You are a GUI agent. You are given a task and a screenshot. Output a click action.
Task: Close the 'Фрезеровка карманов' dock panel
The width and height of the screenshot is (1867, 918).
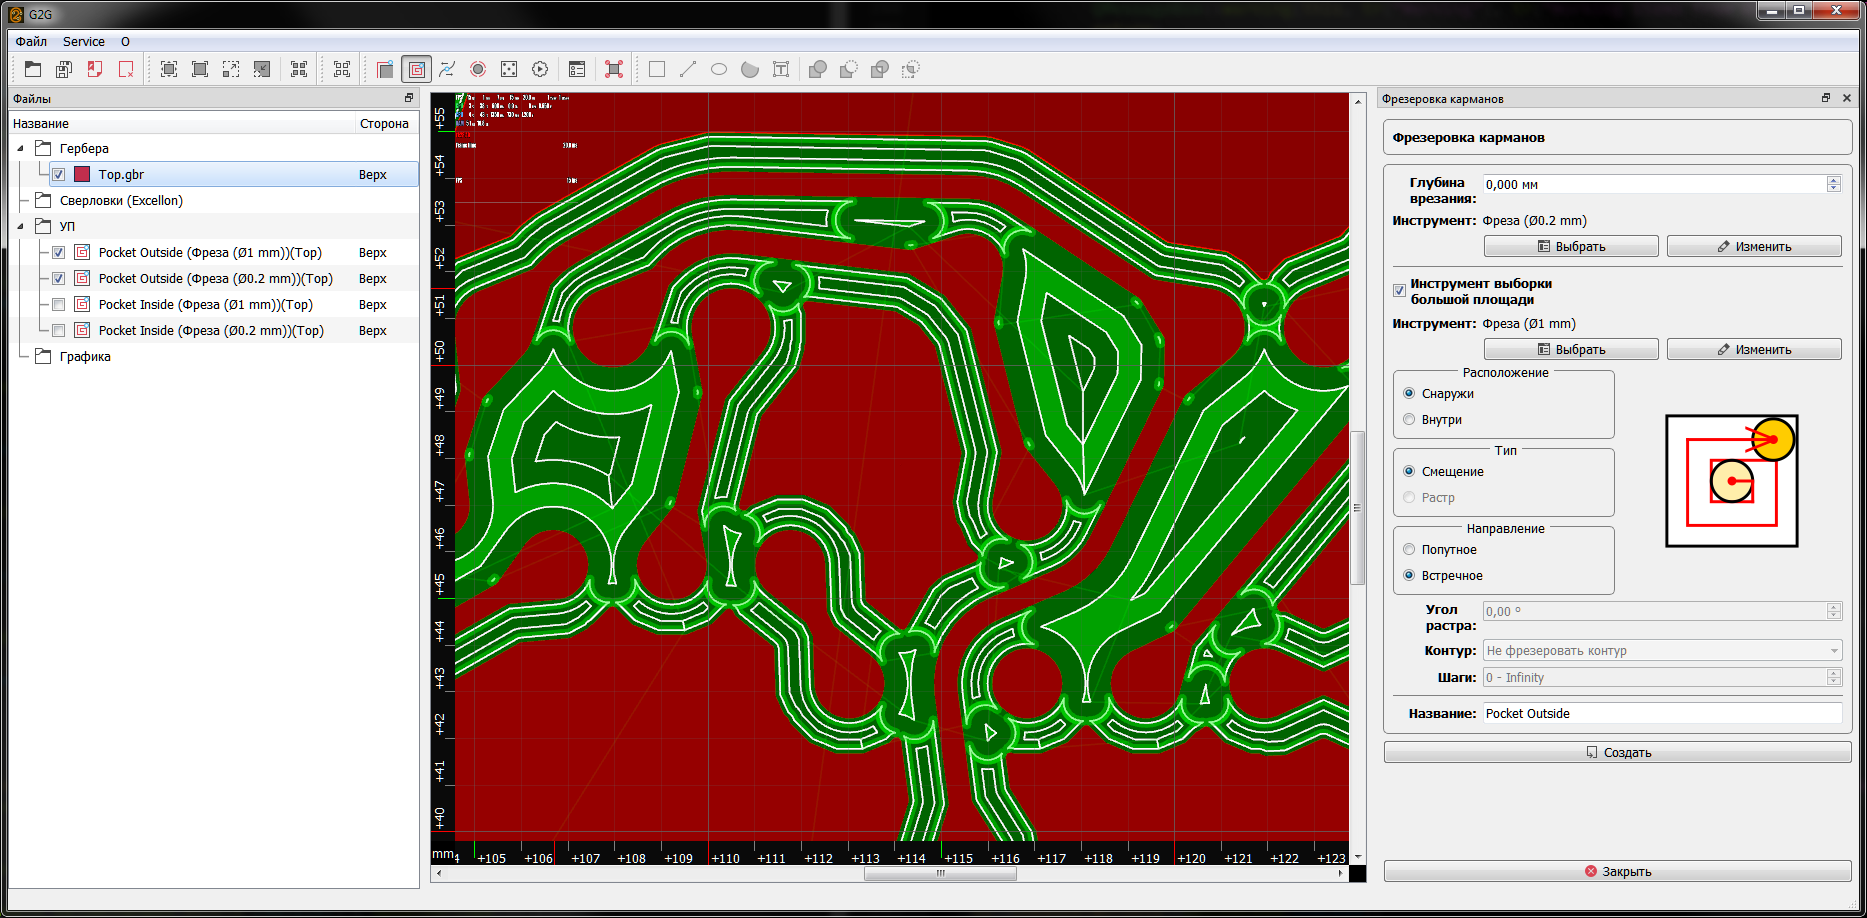point(1847,98)
